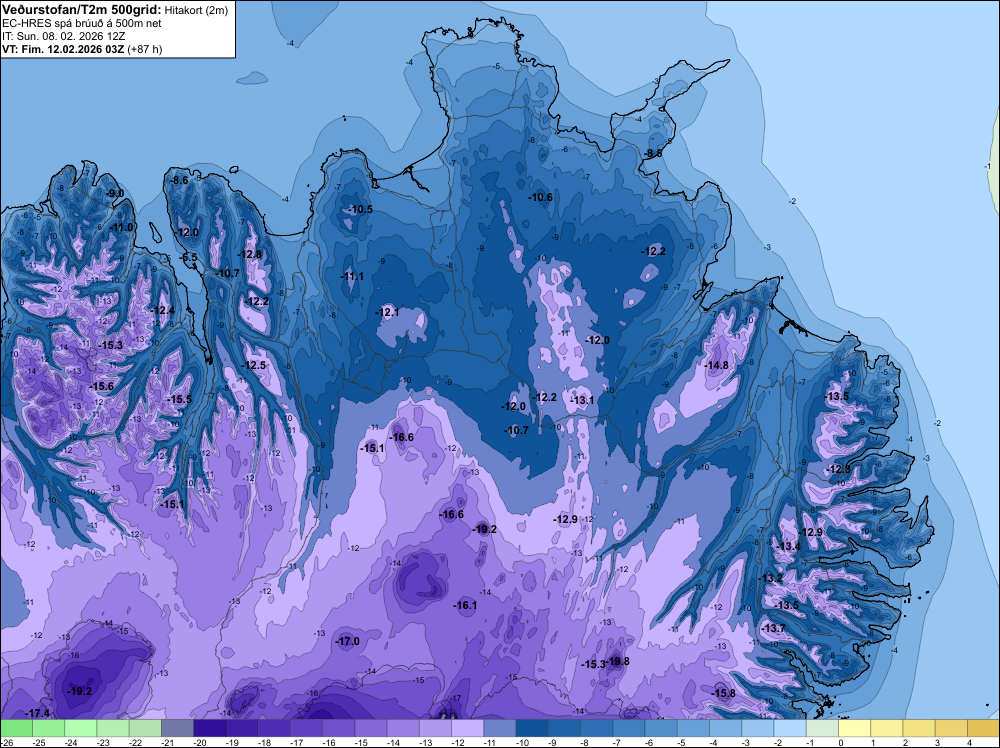Click the -11.0 temperature value on the map

coord(121,228)
